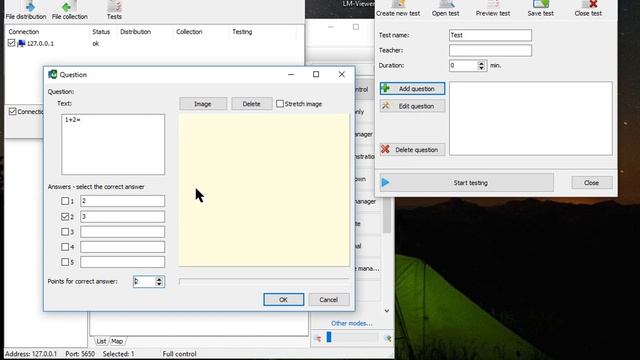The width and height of the screenshot is (640, 360).
Task: Click the empty questions list box
Action: coord(531,118)
